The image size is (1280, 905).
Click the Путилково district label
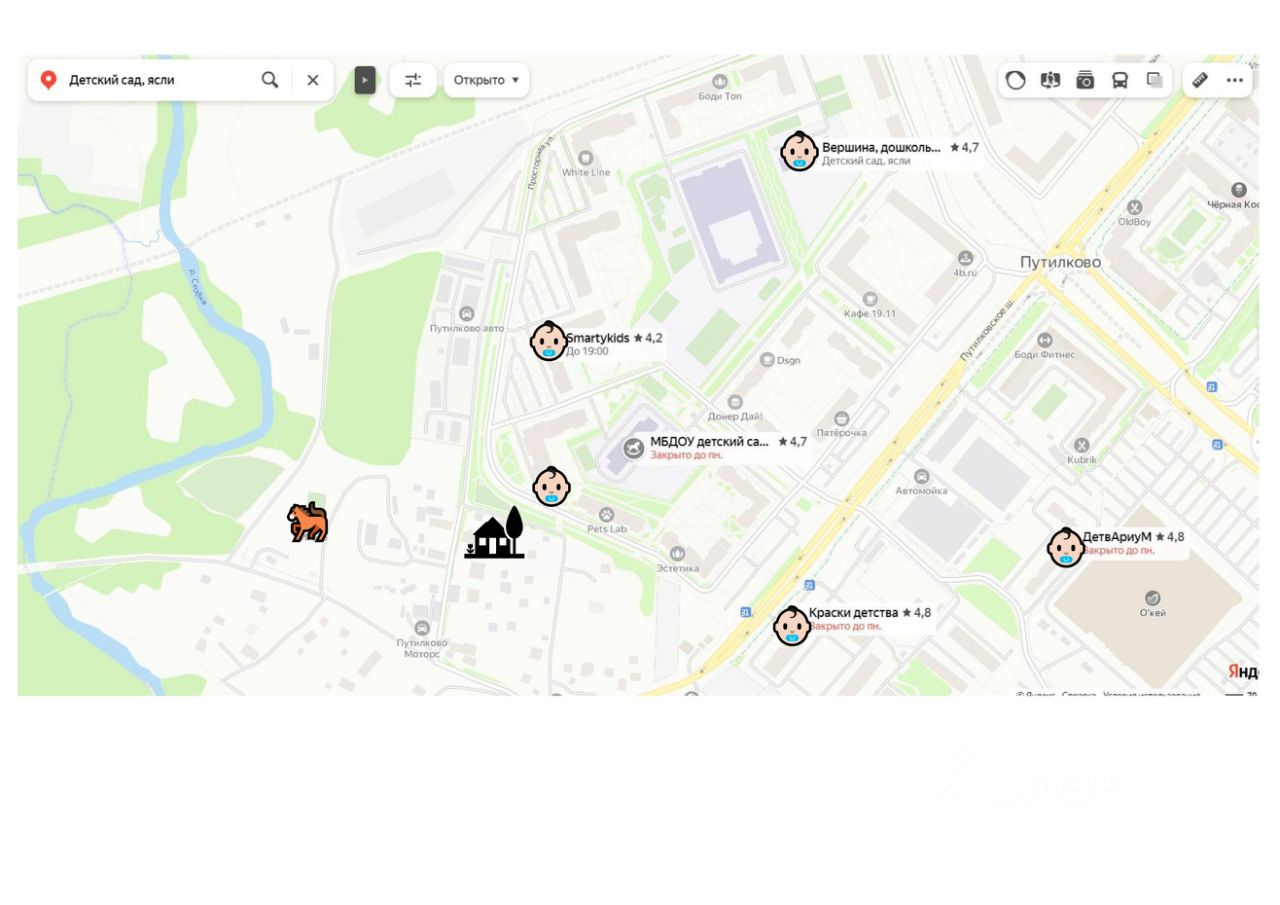point(1060,262)
